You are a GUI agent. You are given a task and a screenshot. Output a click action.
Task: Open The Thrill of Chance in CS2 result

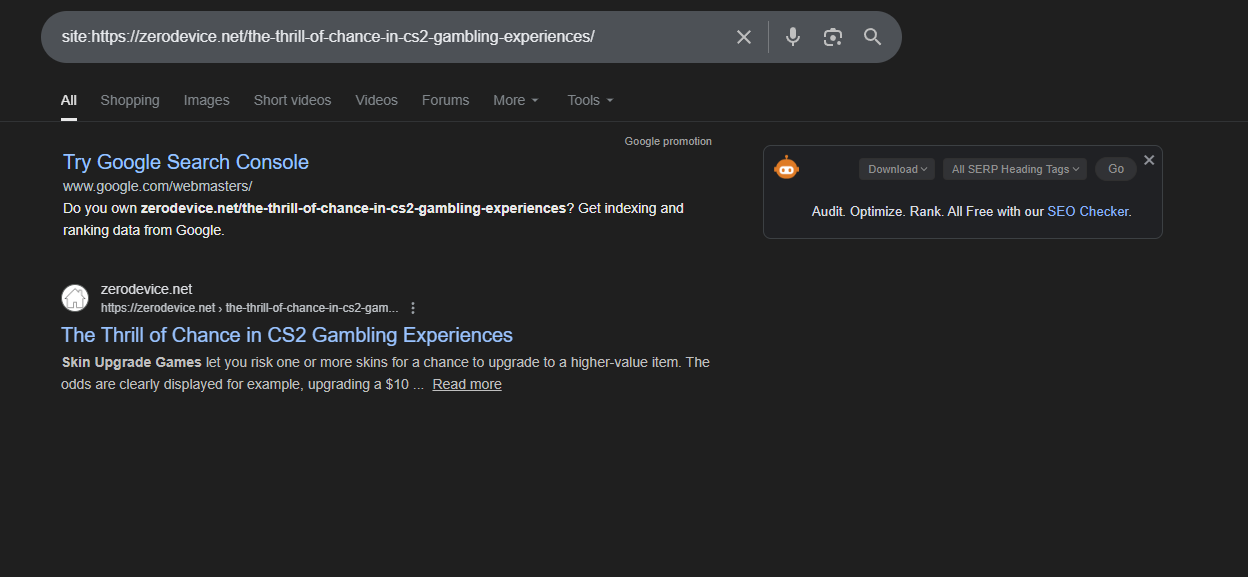[x=287, y=335]
